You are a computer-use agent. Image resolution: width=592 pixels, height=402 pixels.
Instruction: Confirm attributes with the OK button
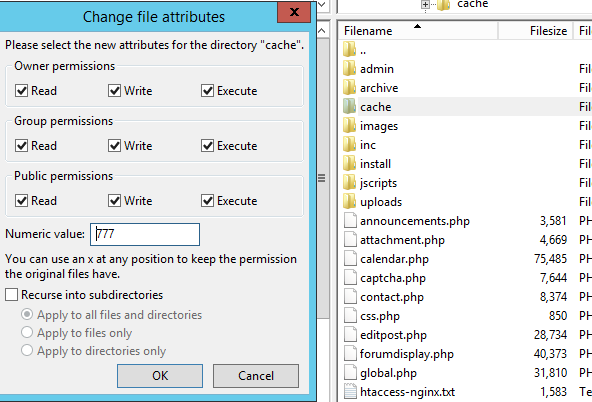pyautogui.click(x=160, y=376)
